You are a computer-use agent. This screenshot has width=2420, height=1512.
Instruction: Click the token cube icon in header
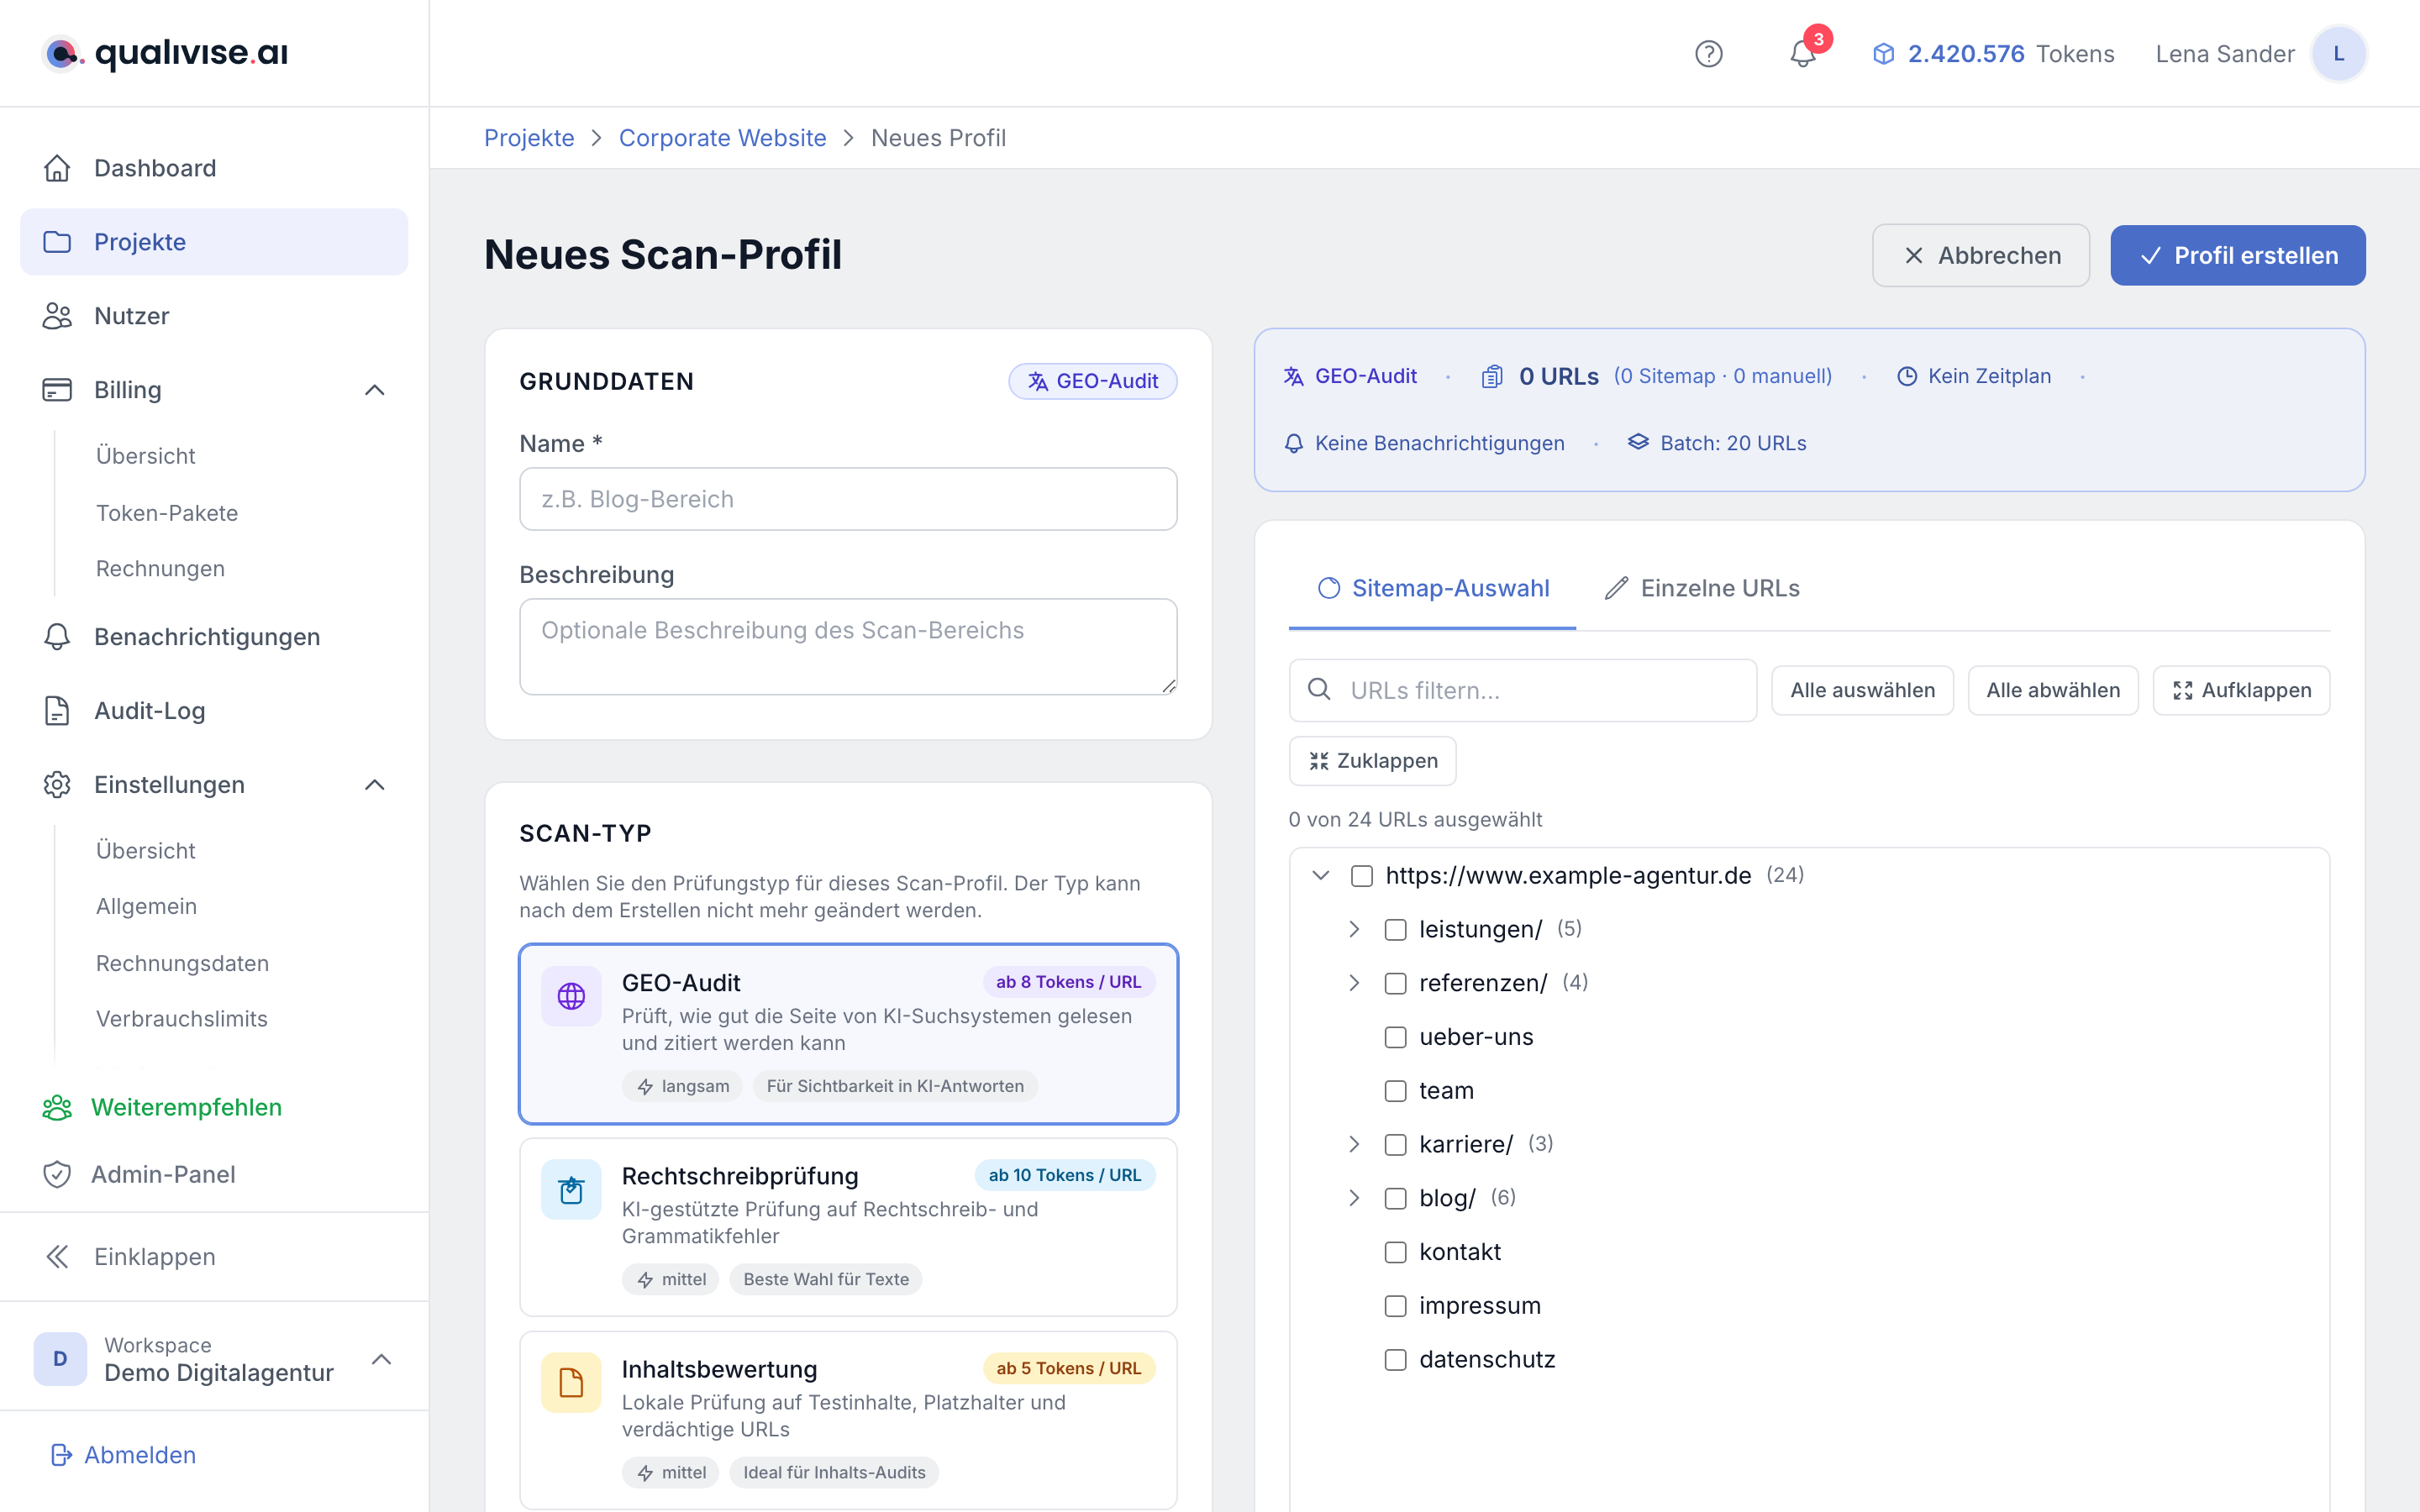pos(1883,54)
